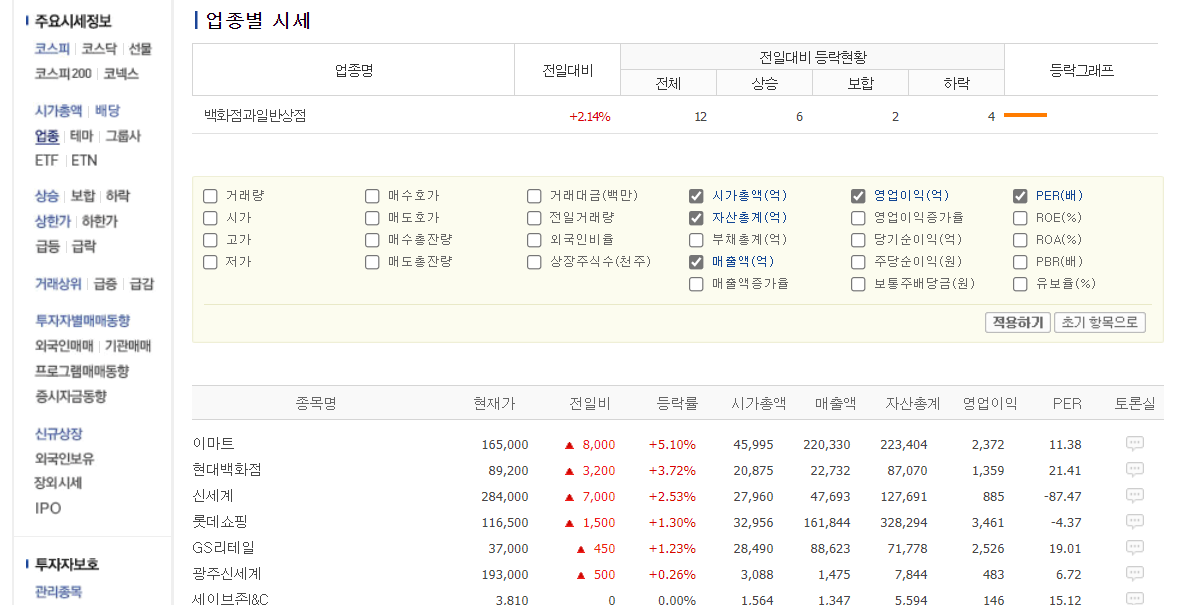
Task: Open 코스닥 in the sidebar
Action: [x=99, y=48]
